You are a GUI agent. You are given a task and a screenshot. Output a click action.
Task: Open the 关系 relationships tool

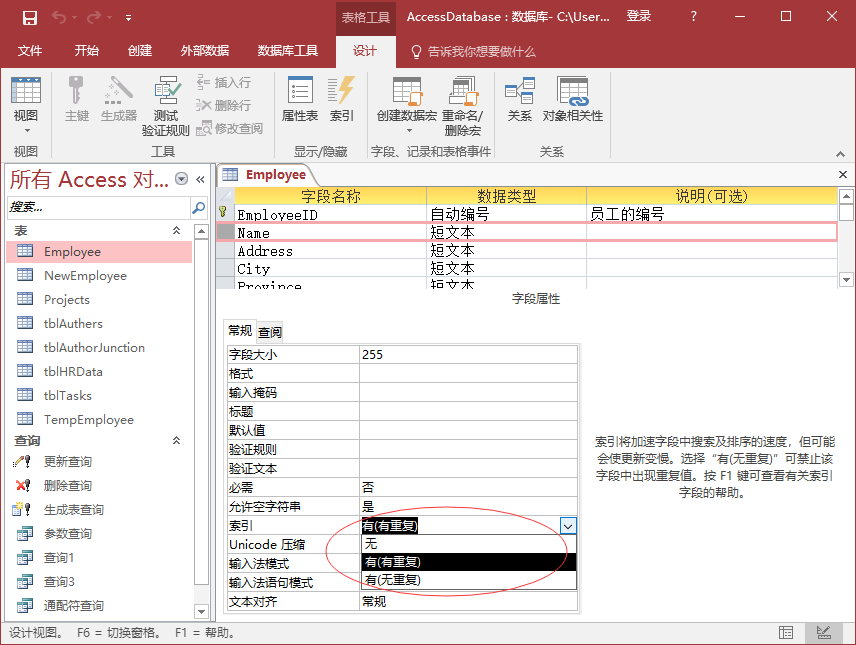pyautogui.click(x=519, y=100)
